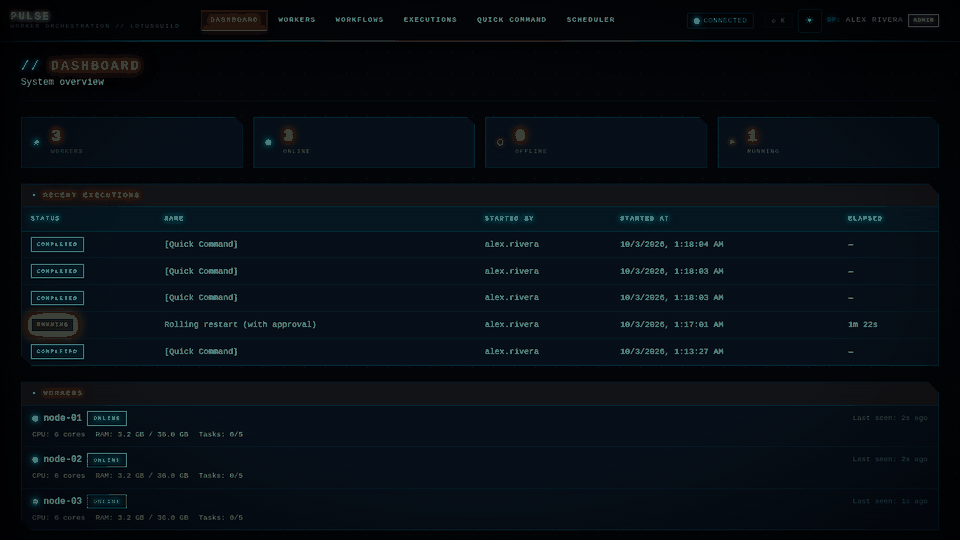
Task: Click node-02 Last seen timestamp
Action: click(890, 459)
